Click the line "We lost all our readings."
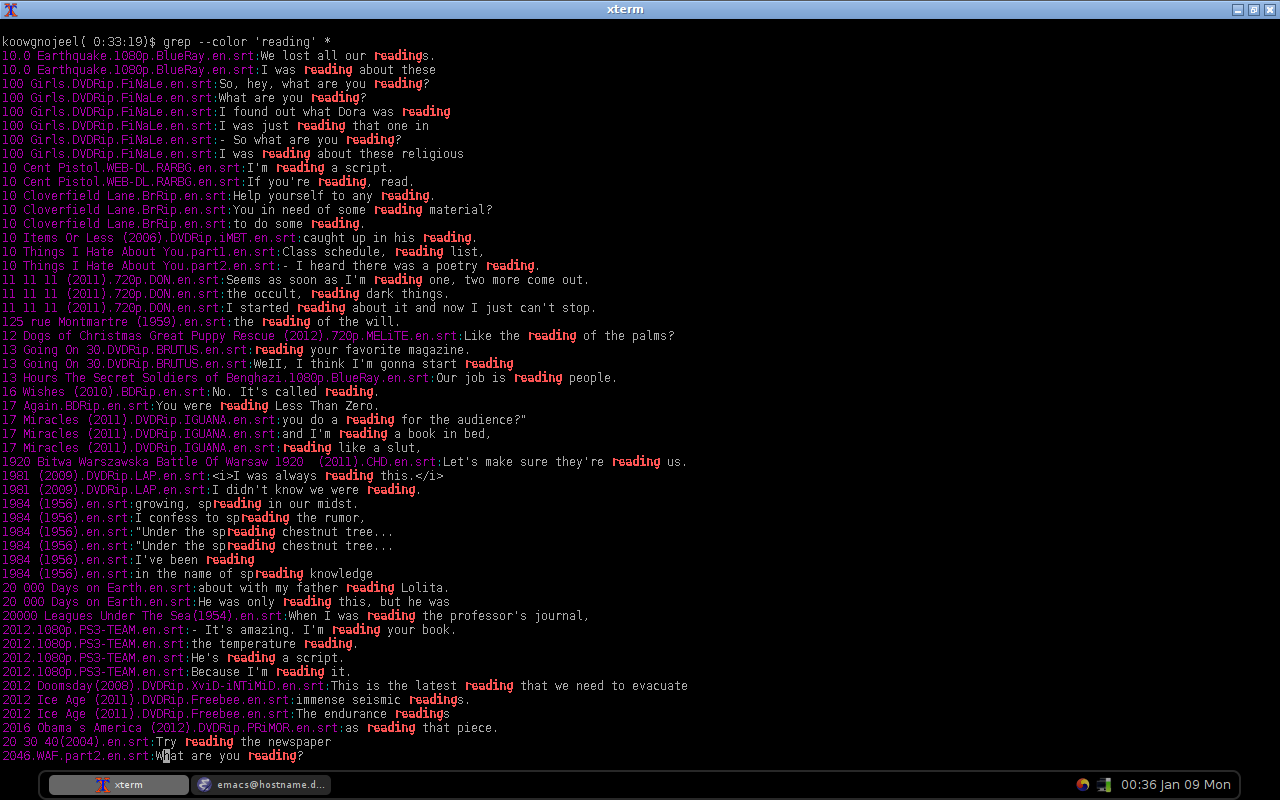Screen dimensions: 1280x800 [348, 56]
